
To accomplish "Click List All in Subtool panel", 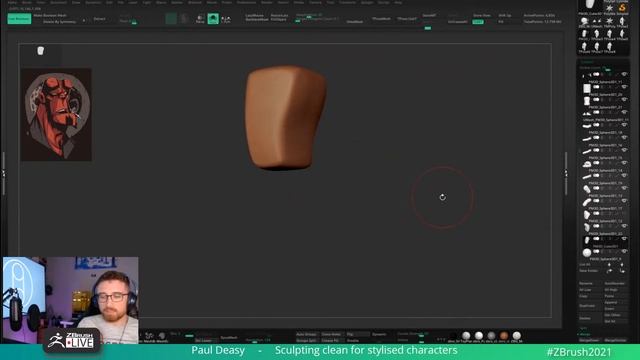I will [585, 264].
